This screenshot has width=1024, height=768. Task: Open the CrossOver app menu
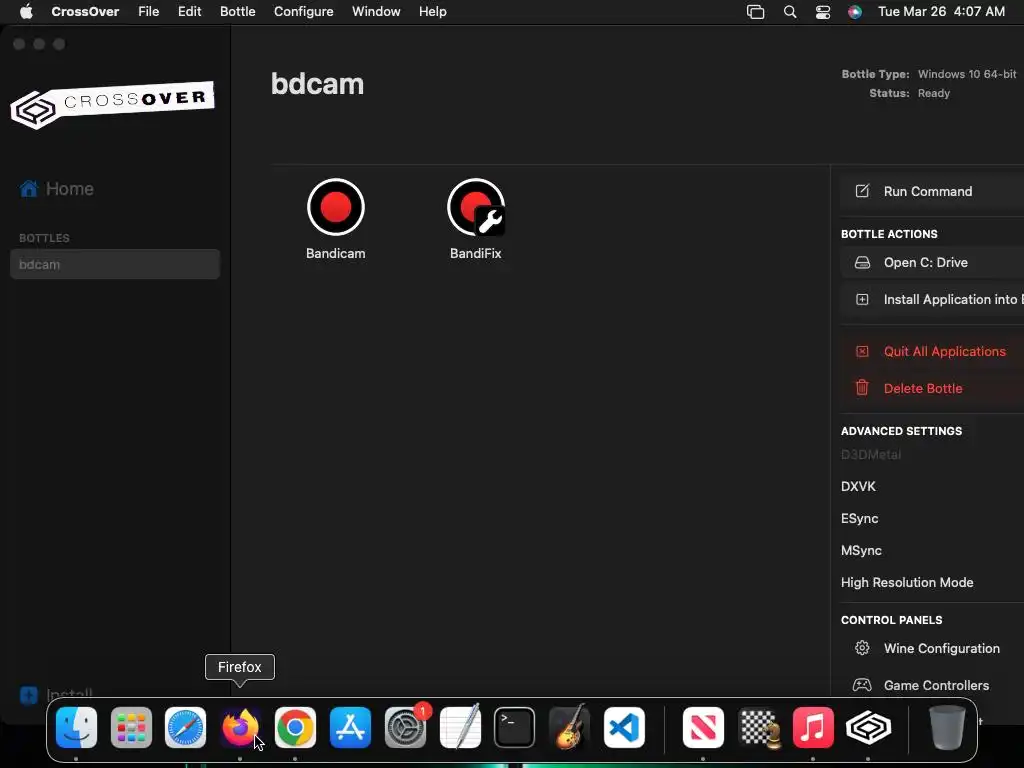click(x=85, y=12)
